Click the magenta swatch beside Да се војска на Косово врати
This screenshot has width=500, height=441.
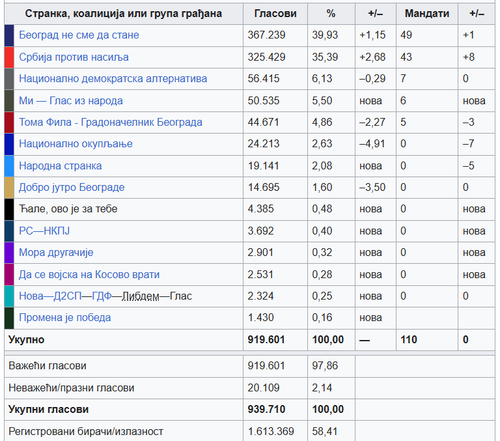click(x=9, y=274)
